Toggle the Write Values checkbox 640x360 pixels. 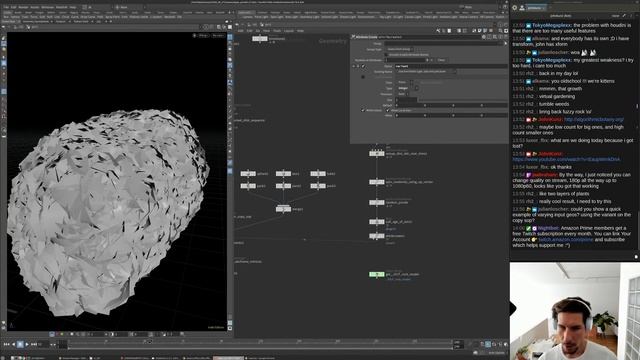(x=363, y=110)
